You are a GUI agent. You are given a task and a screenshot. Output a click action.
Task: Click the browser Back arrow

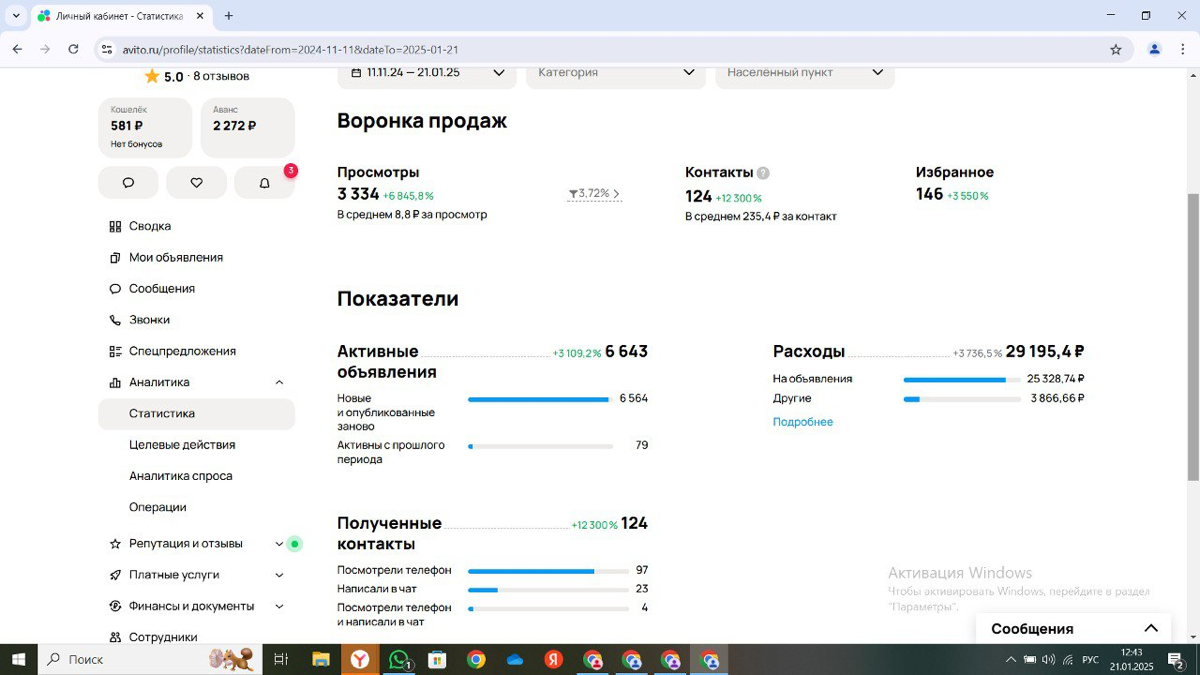click(17, 49)
